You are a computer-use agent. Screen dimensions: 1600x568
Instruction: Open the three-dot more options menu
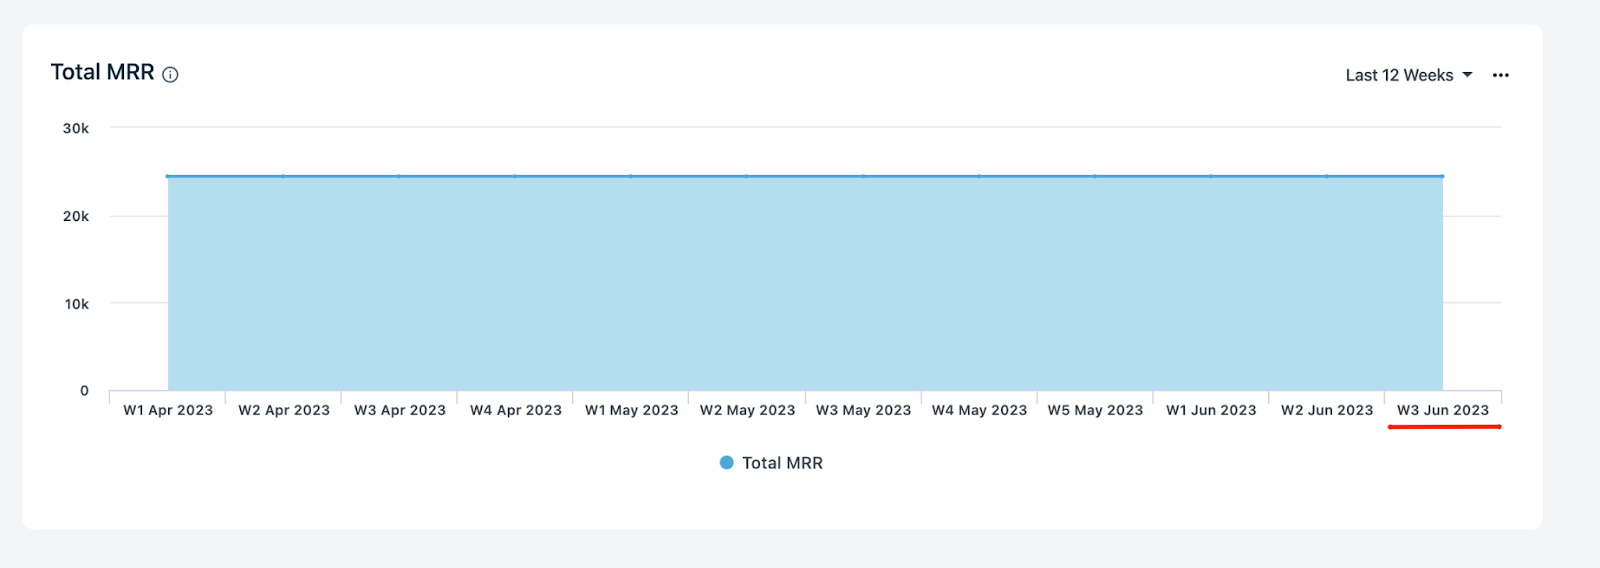(1500, 75)
